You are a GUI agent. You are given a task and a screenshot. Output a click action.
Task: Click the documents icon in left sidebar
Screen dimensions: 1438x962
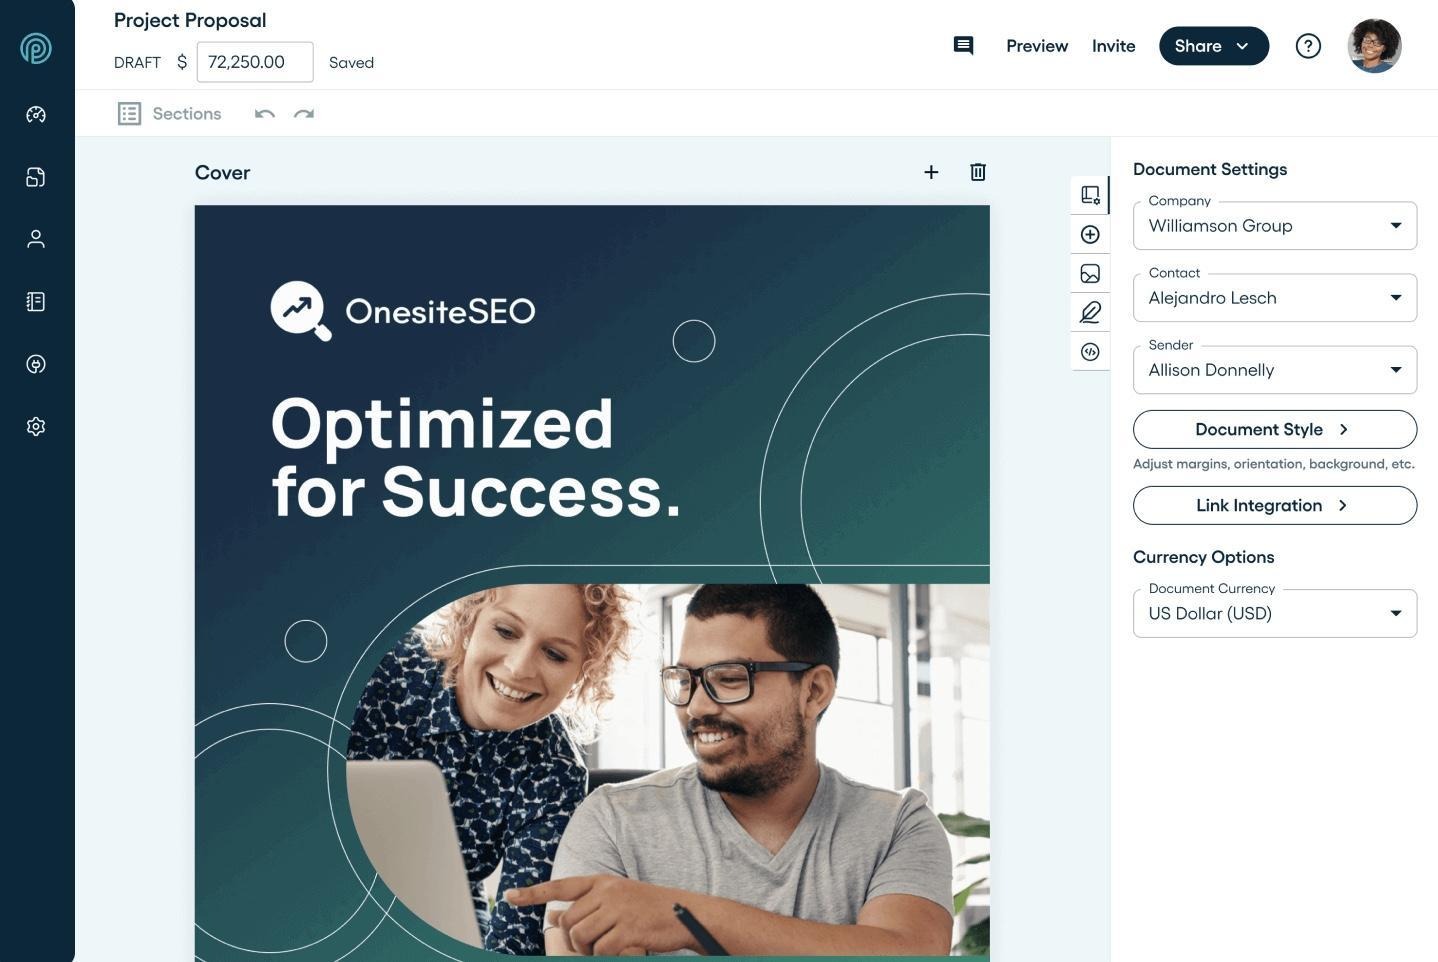36,177
